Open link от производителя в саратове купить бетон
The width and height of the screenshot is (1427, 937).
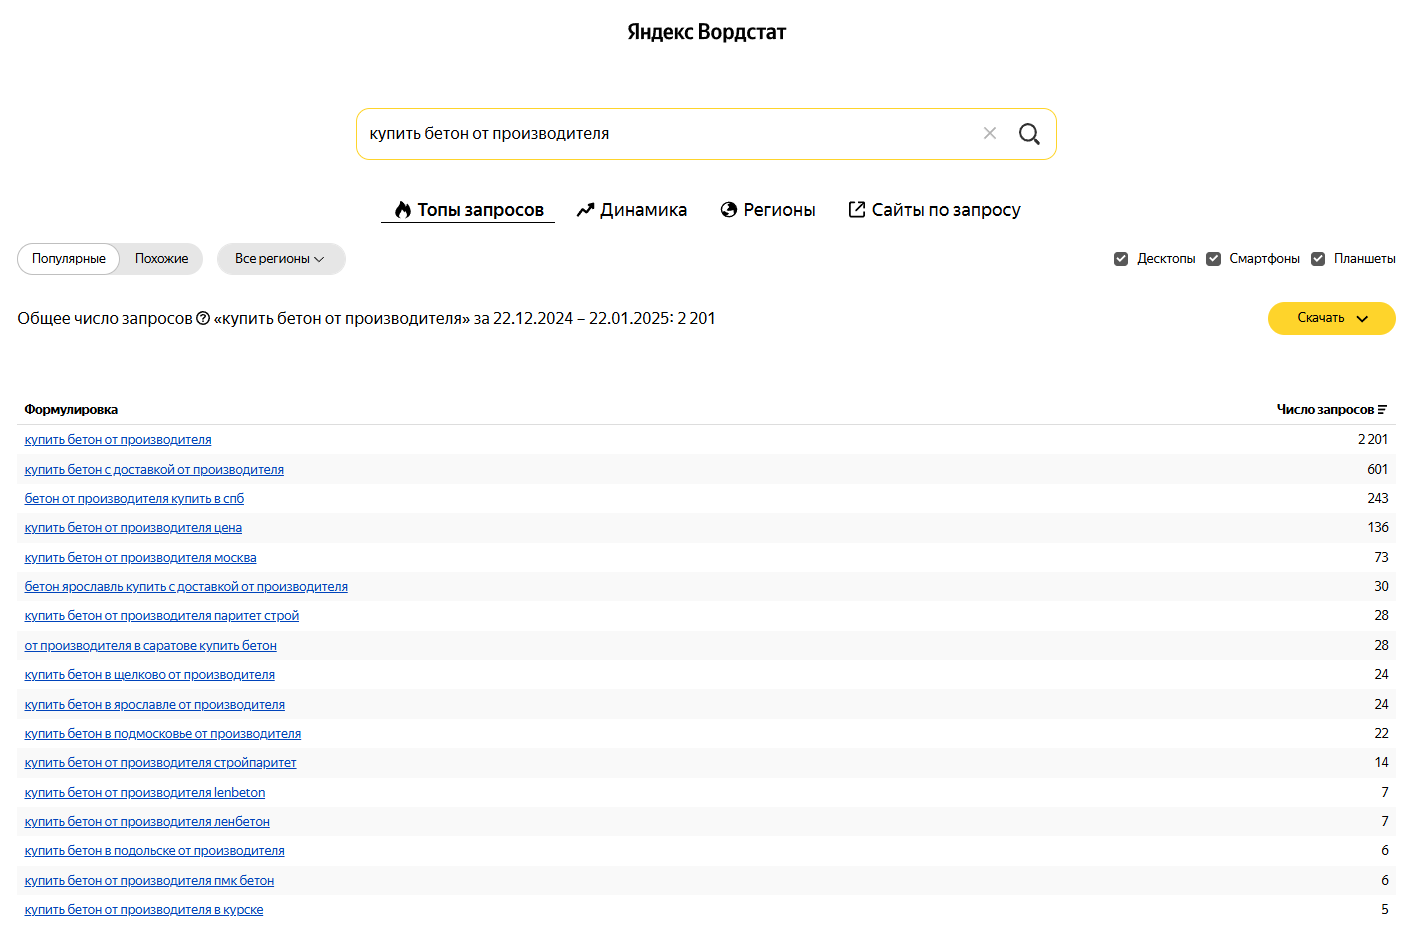coord(151,646)
